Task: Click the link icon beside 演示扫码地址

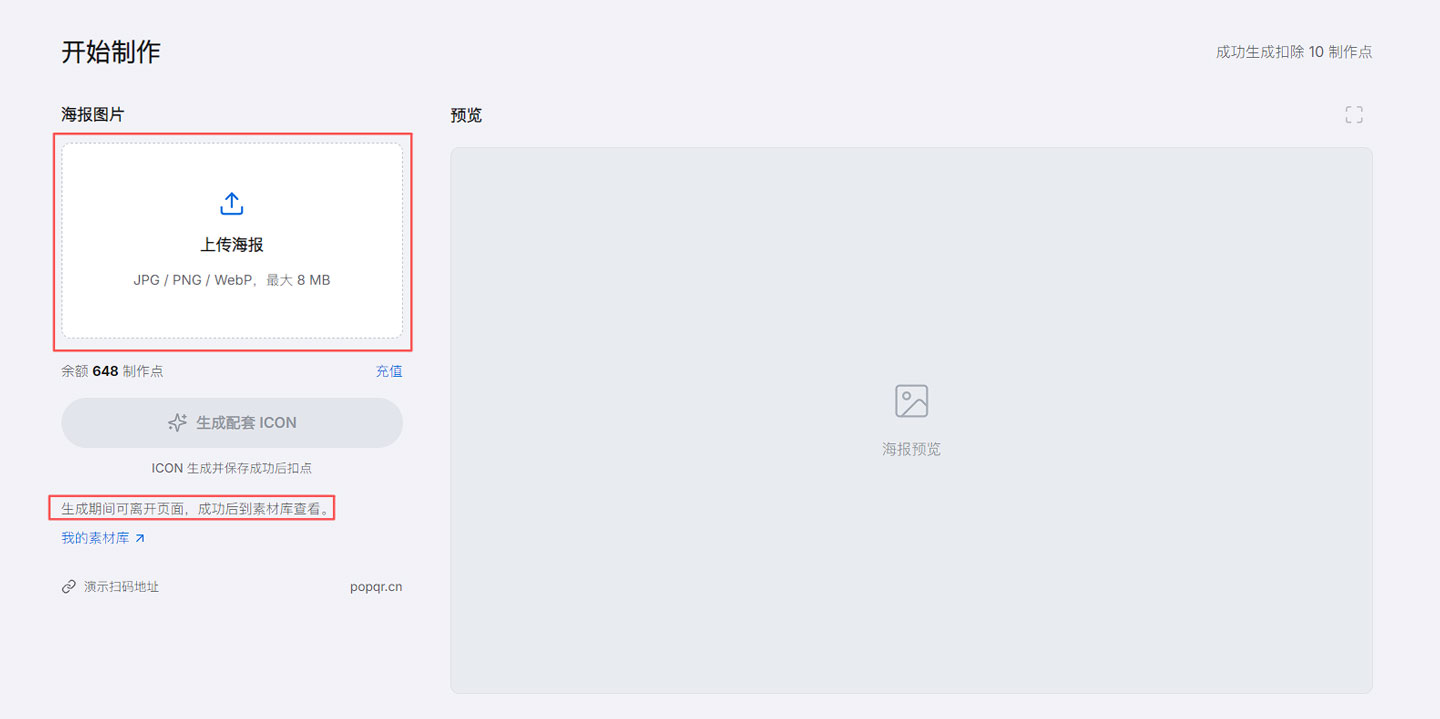Action: (x=69, y=587)
